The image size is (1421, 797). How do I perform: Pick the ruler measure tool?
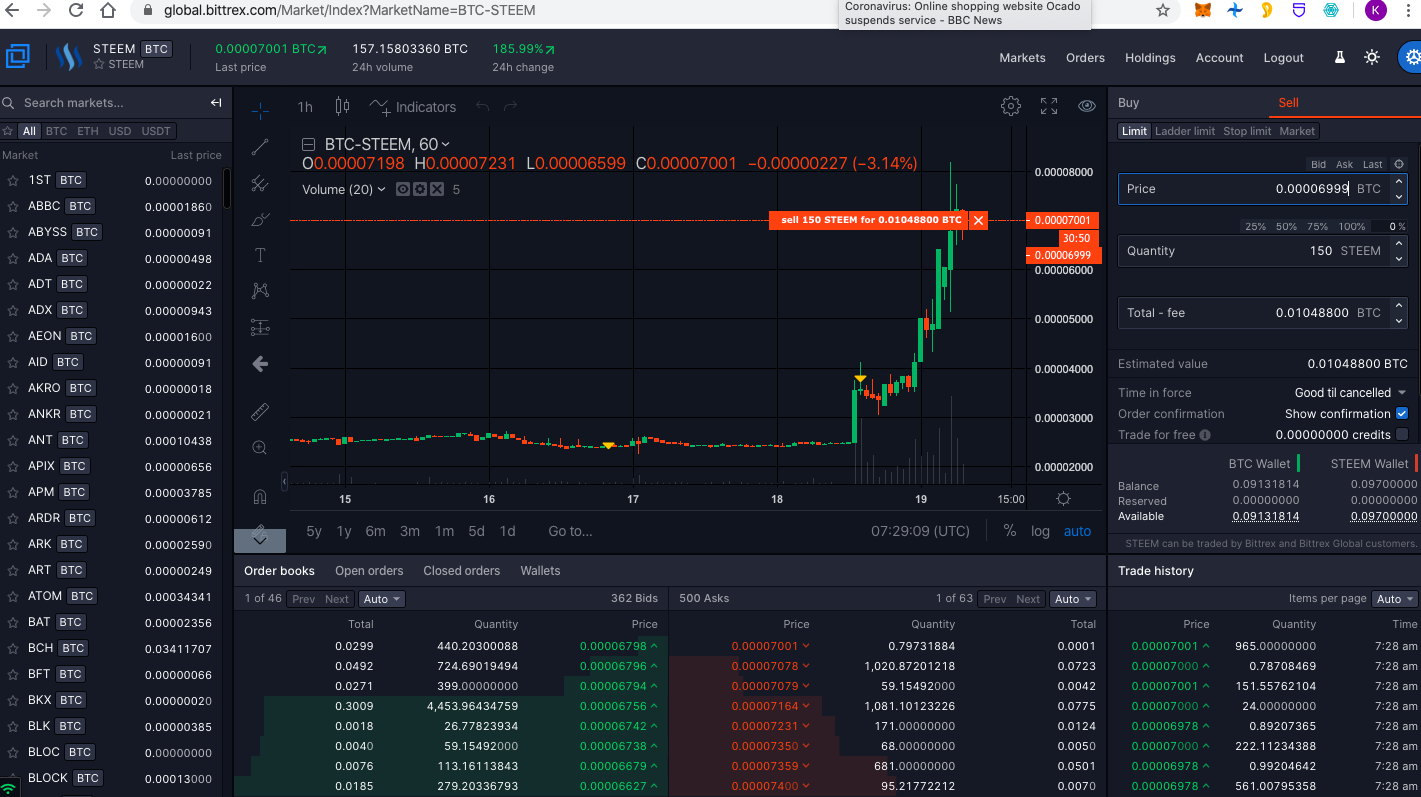point(260,412)
